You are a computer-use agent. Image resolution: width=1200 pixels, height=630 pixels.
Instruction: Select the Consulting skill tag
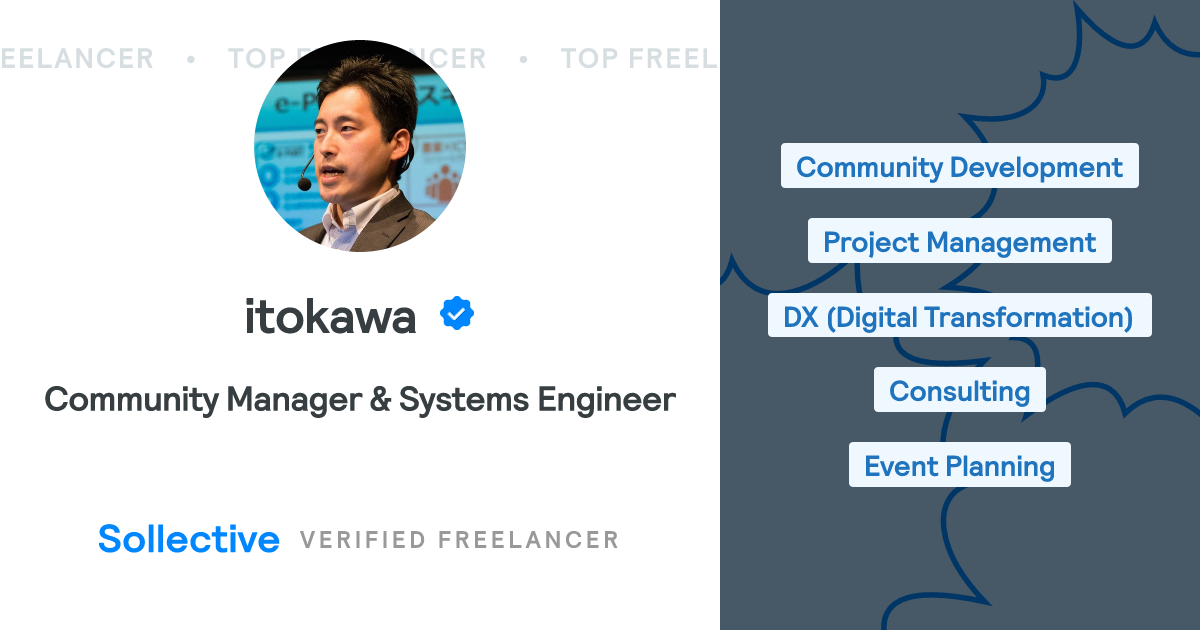tap(959, 391)
